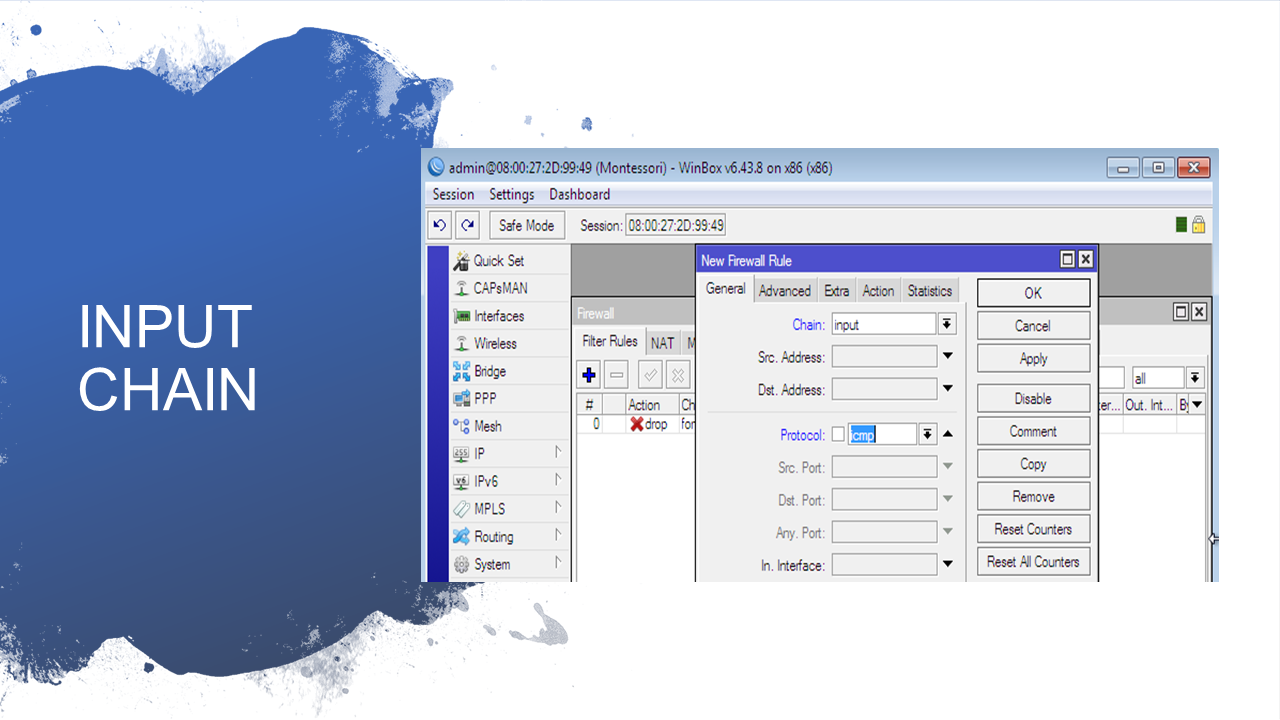The height and width of the screenshot is (720, 1280).
Task: Click the Undo arrow icon in toolbar
Action: [x=439, y=225]
